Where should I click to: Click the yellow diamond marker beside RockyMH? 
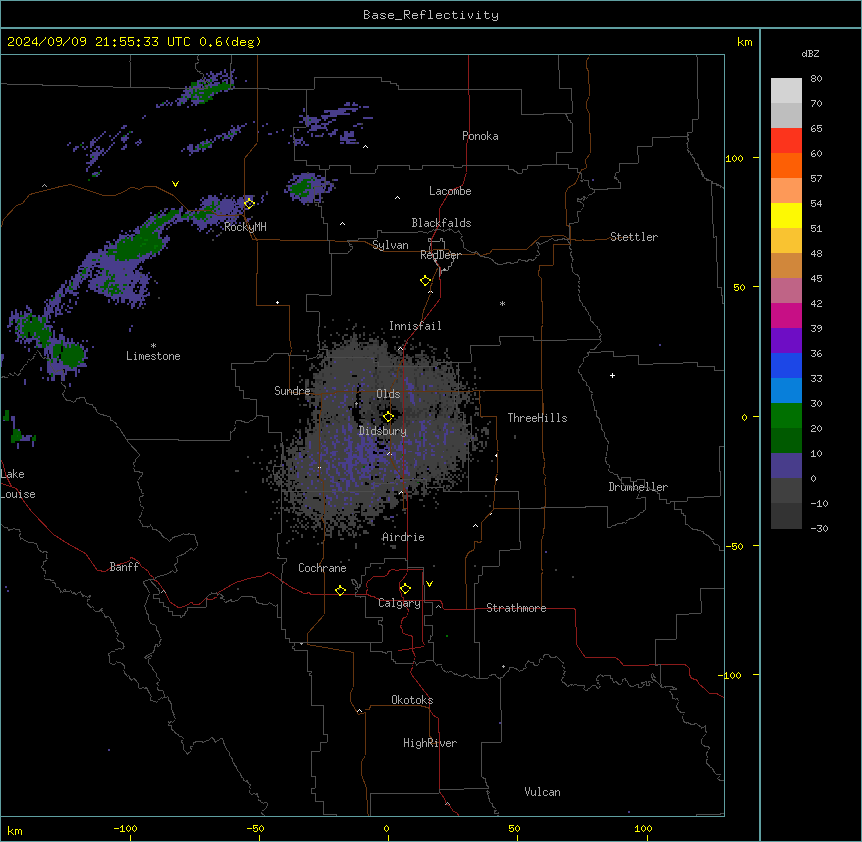pyautogui.click(x=249, y=203)
